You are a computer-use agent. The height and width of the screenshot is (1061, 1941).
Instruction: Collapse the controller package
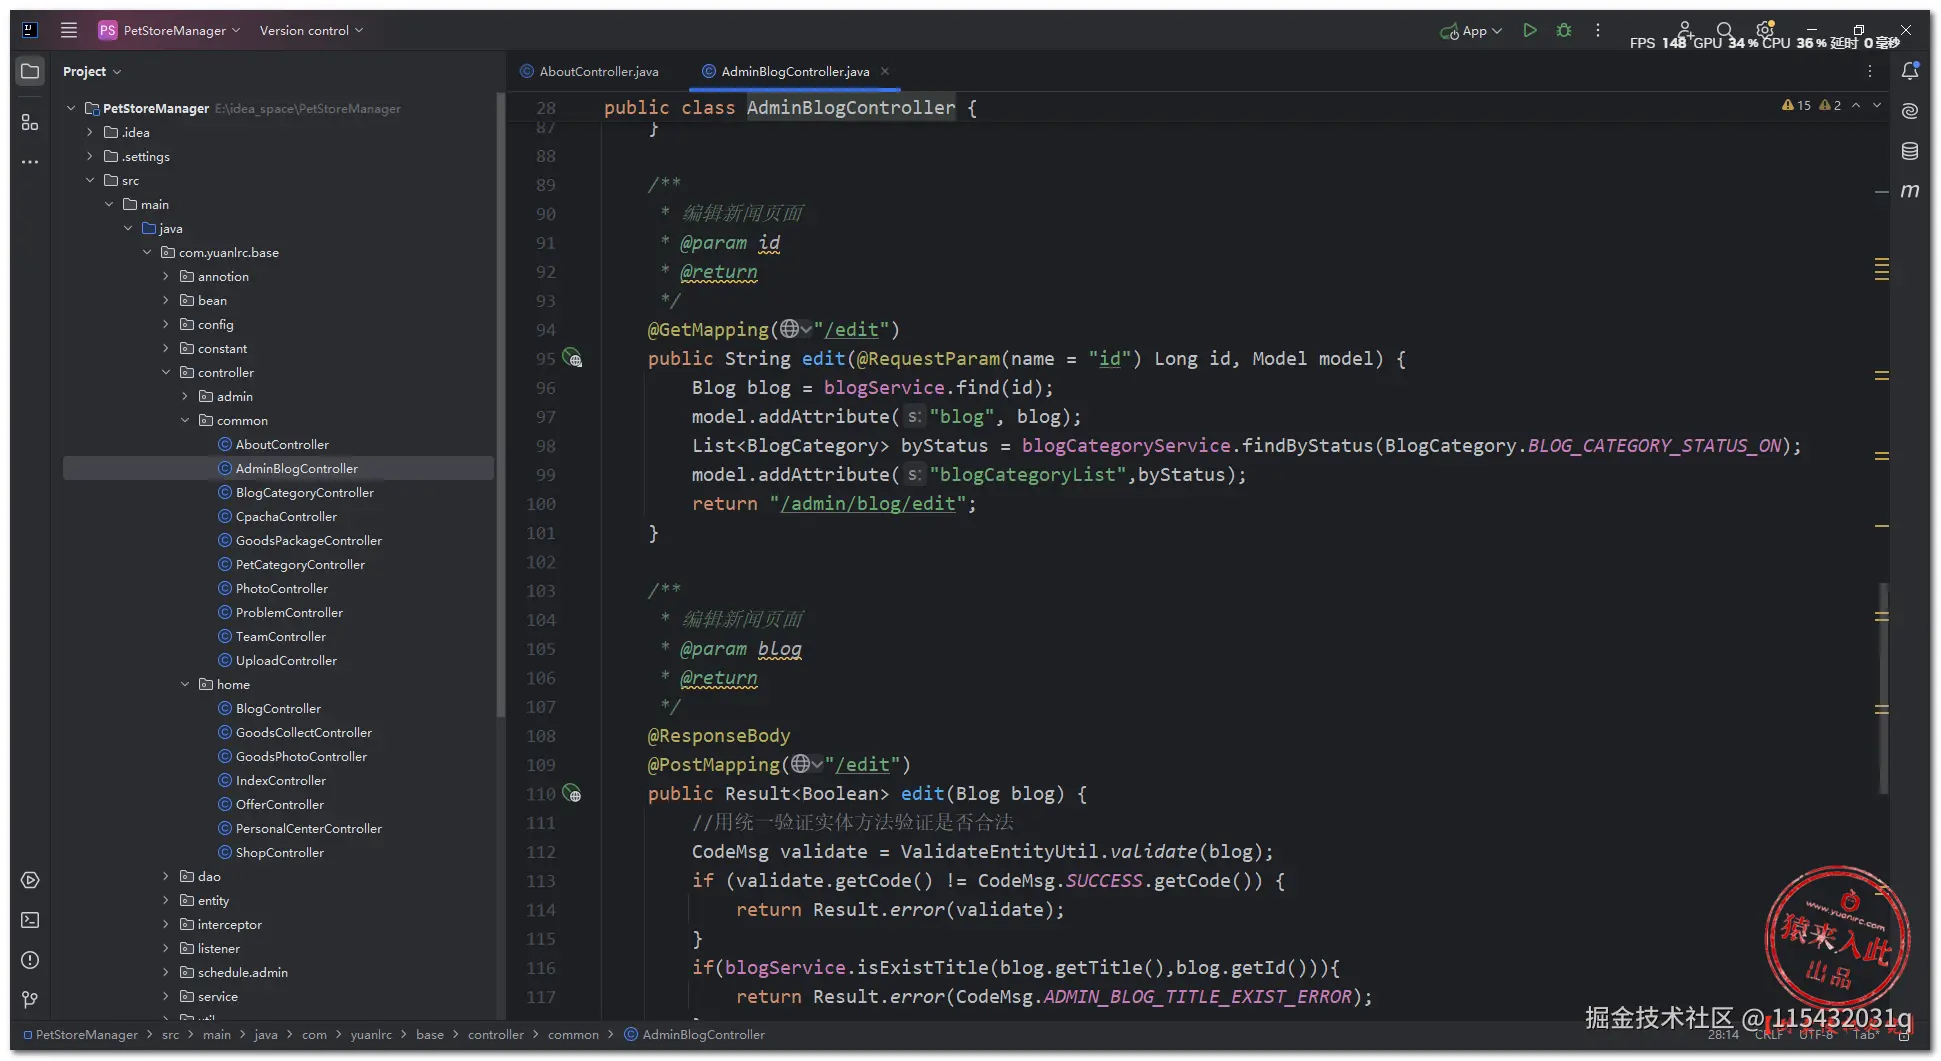click(166, 372)
